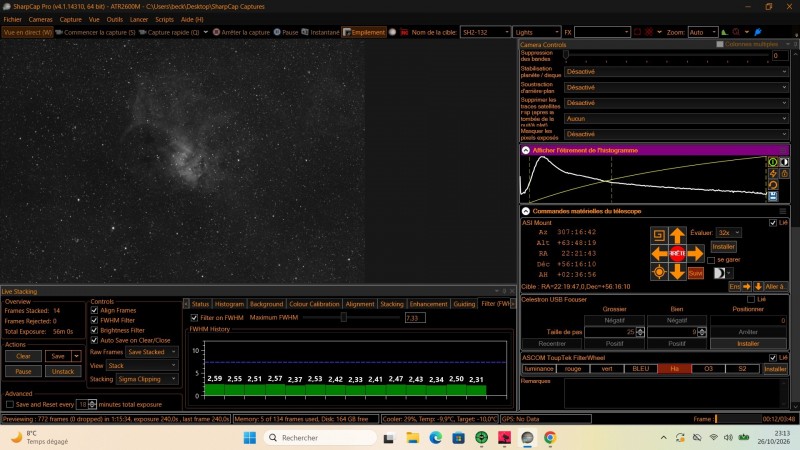The width and height of the screenshot is (800, 450).
Task: Click the spiral search icon
Action: pos(659,235)
